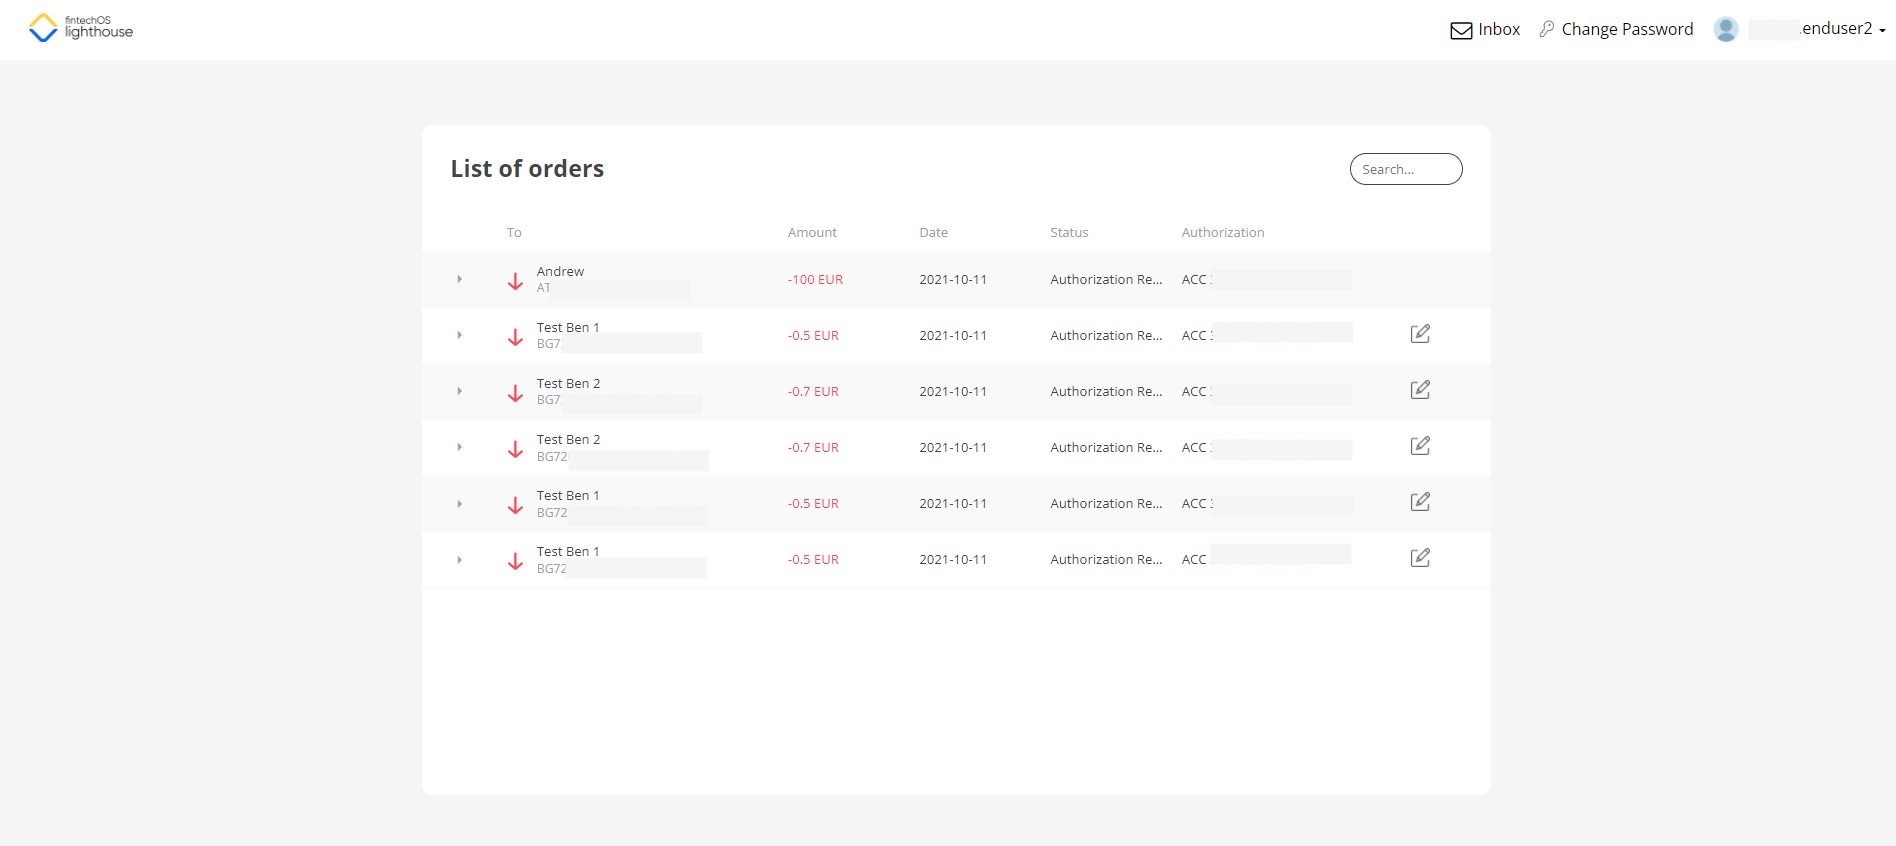
Task: Open the Inbox link
Action: coord(1498,29)
